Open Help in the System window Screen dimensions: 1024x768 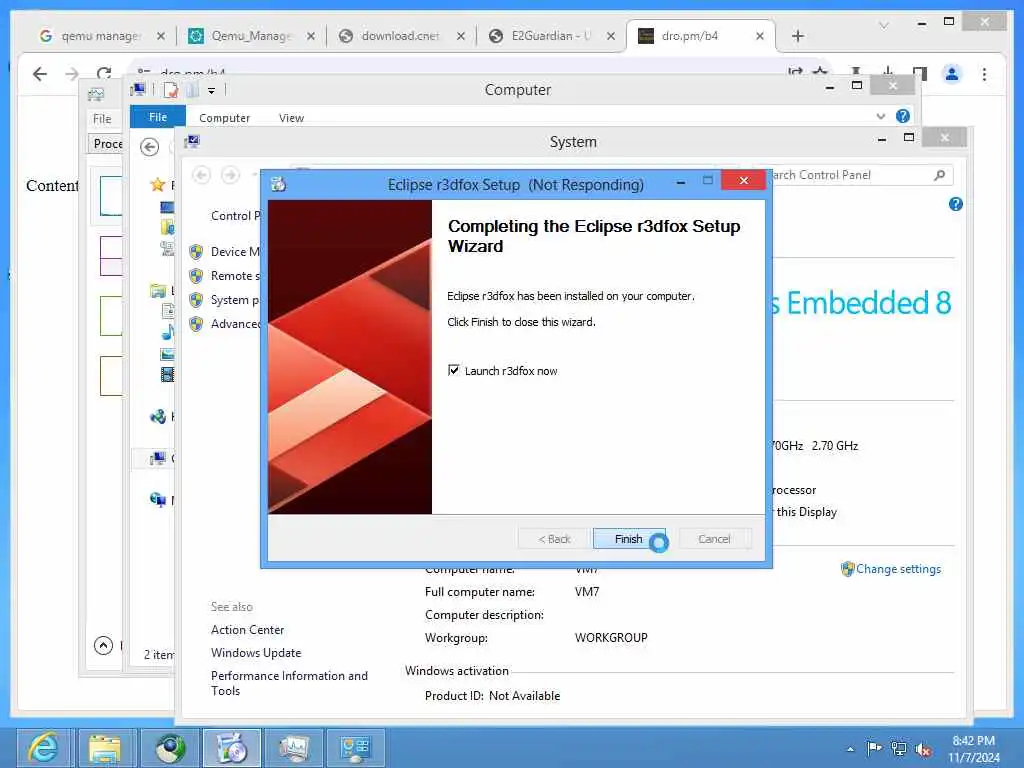(955, 204)
